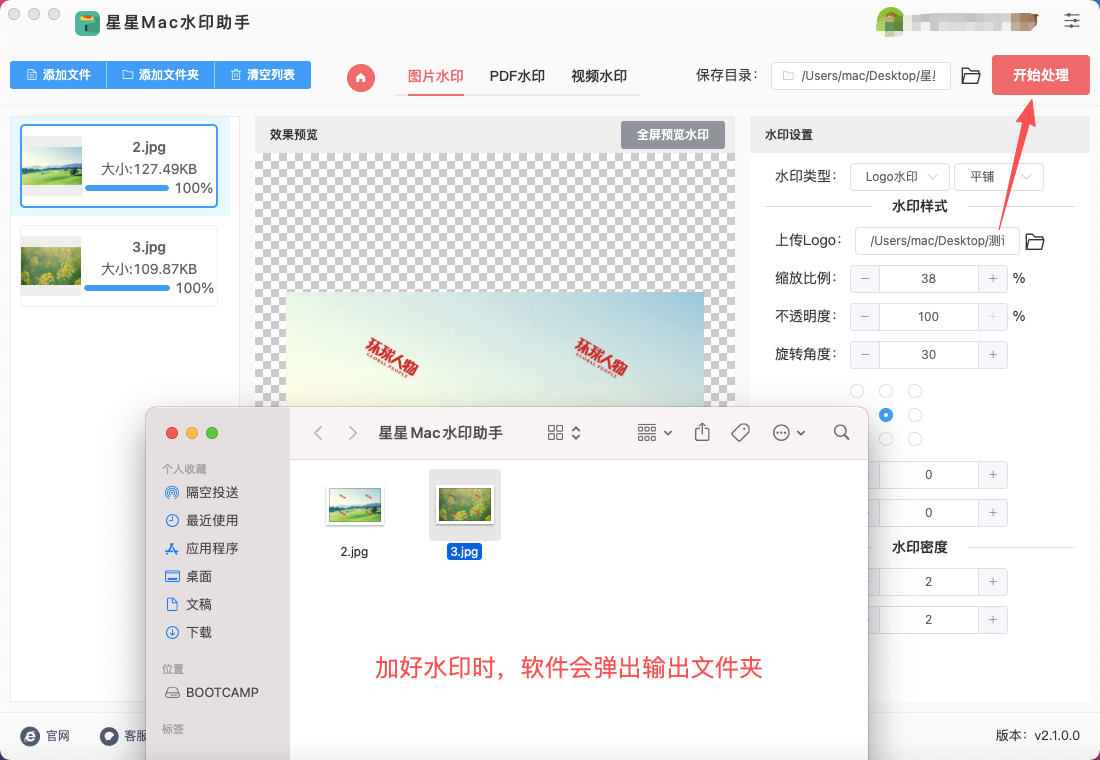
Task: Select top-left watermark position radio
Action: 857,391
